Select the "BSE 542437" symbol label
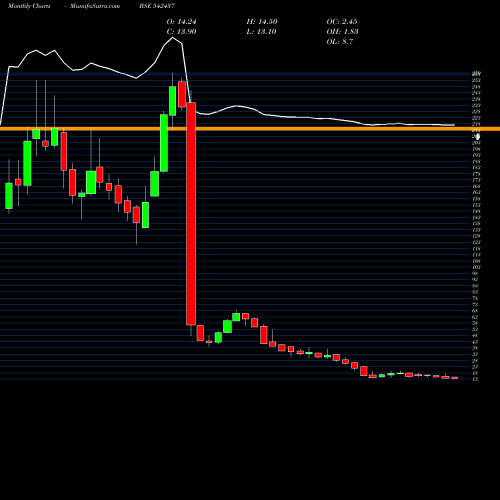The width and height of the screenshot is (500, 500). tap(157, 6)
